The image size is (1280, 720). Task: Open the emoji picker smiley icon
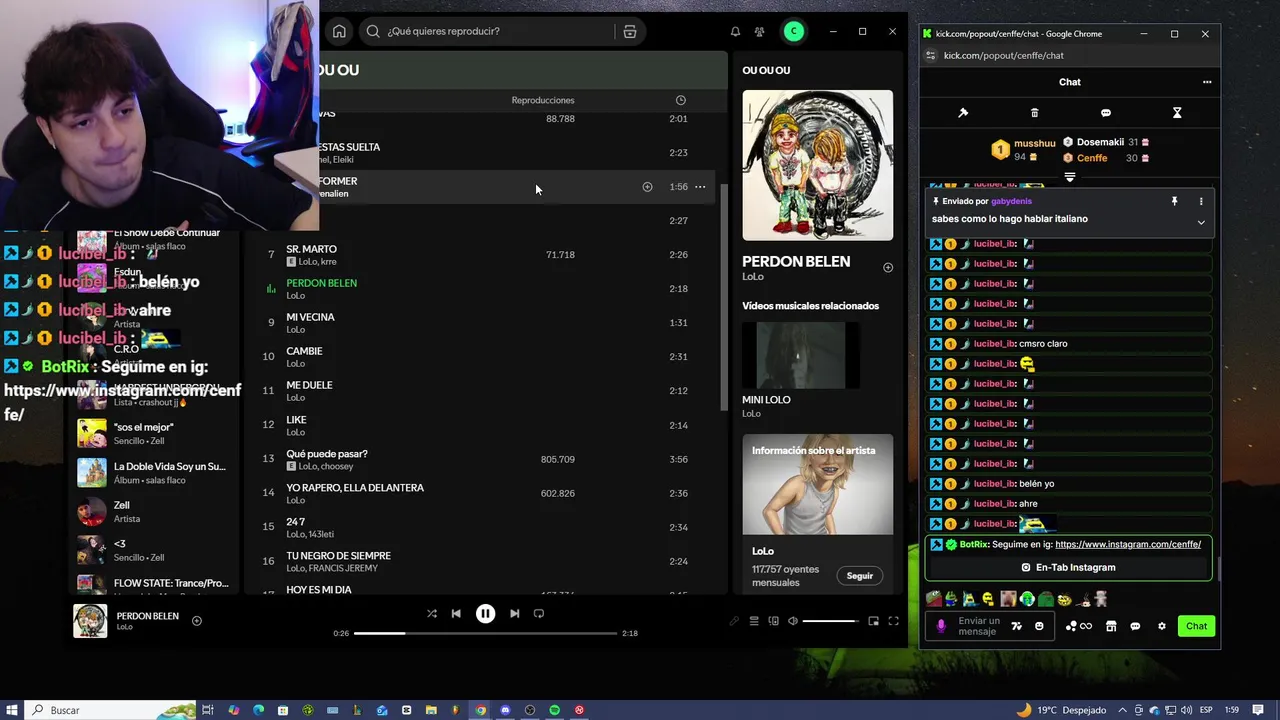coord(1039,626)
